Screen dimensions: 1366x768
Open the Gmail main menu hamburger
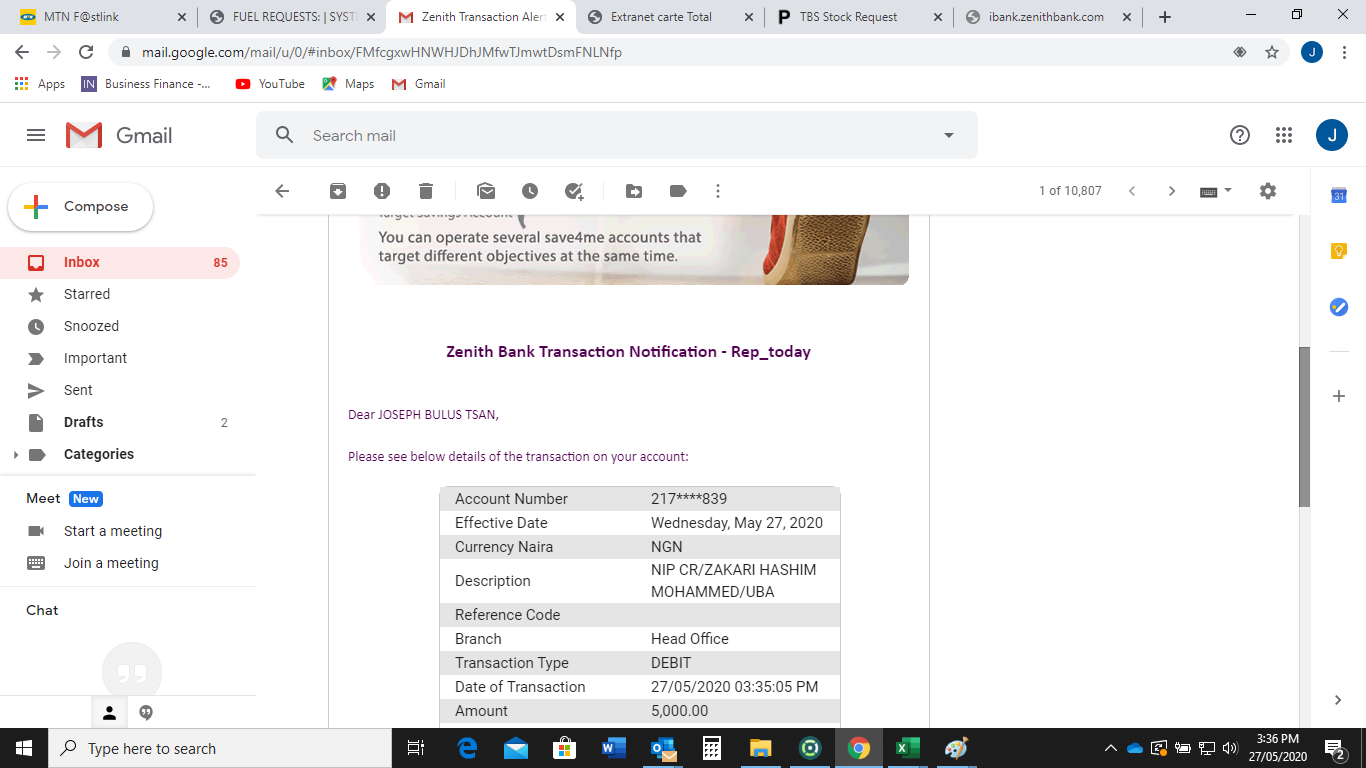(36, 135)
